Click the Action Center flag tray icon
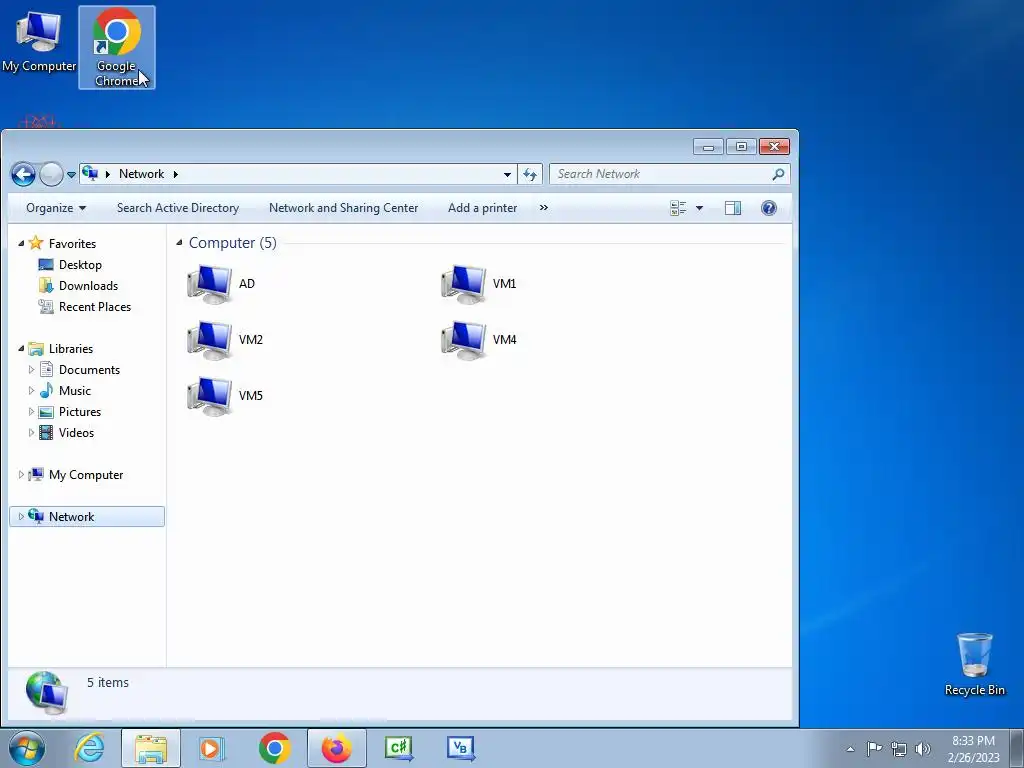Screen dimensions: 1024x768 pyautogui.click(x=874, y=748)
